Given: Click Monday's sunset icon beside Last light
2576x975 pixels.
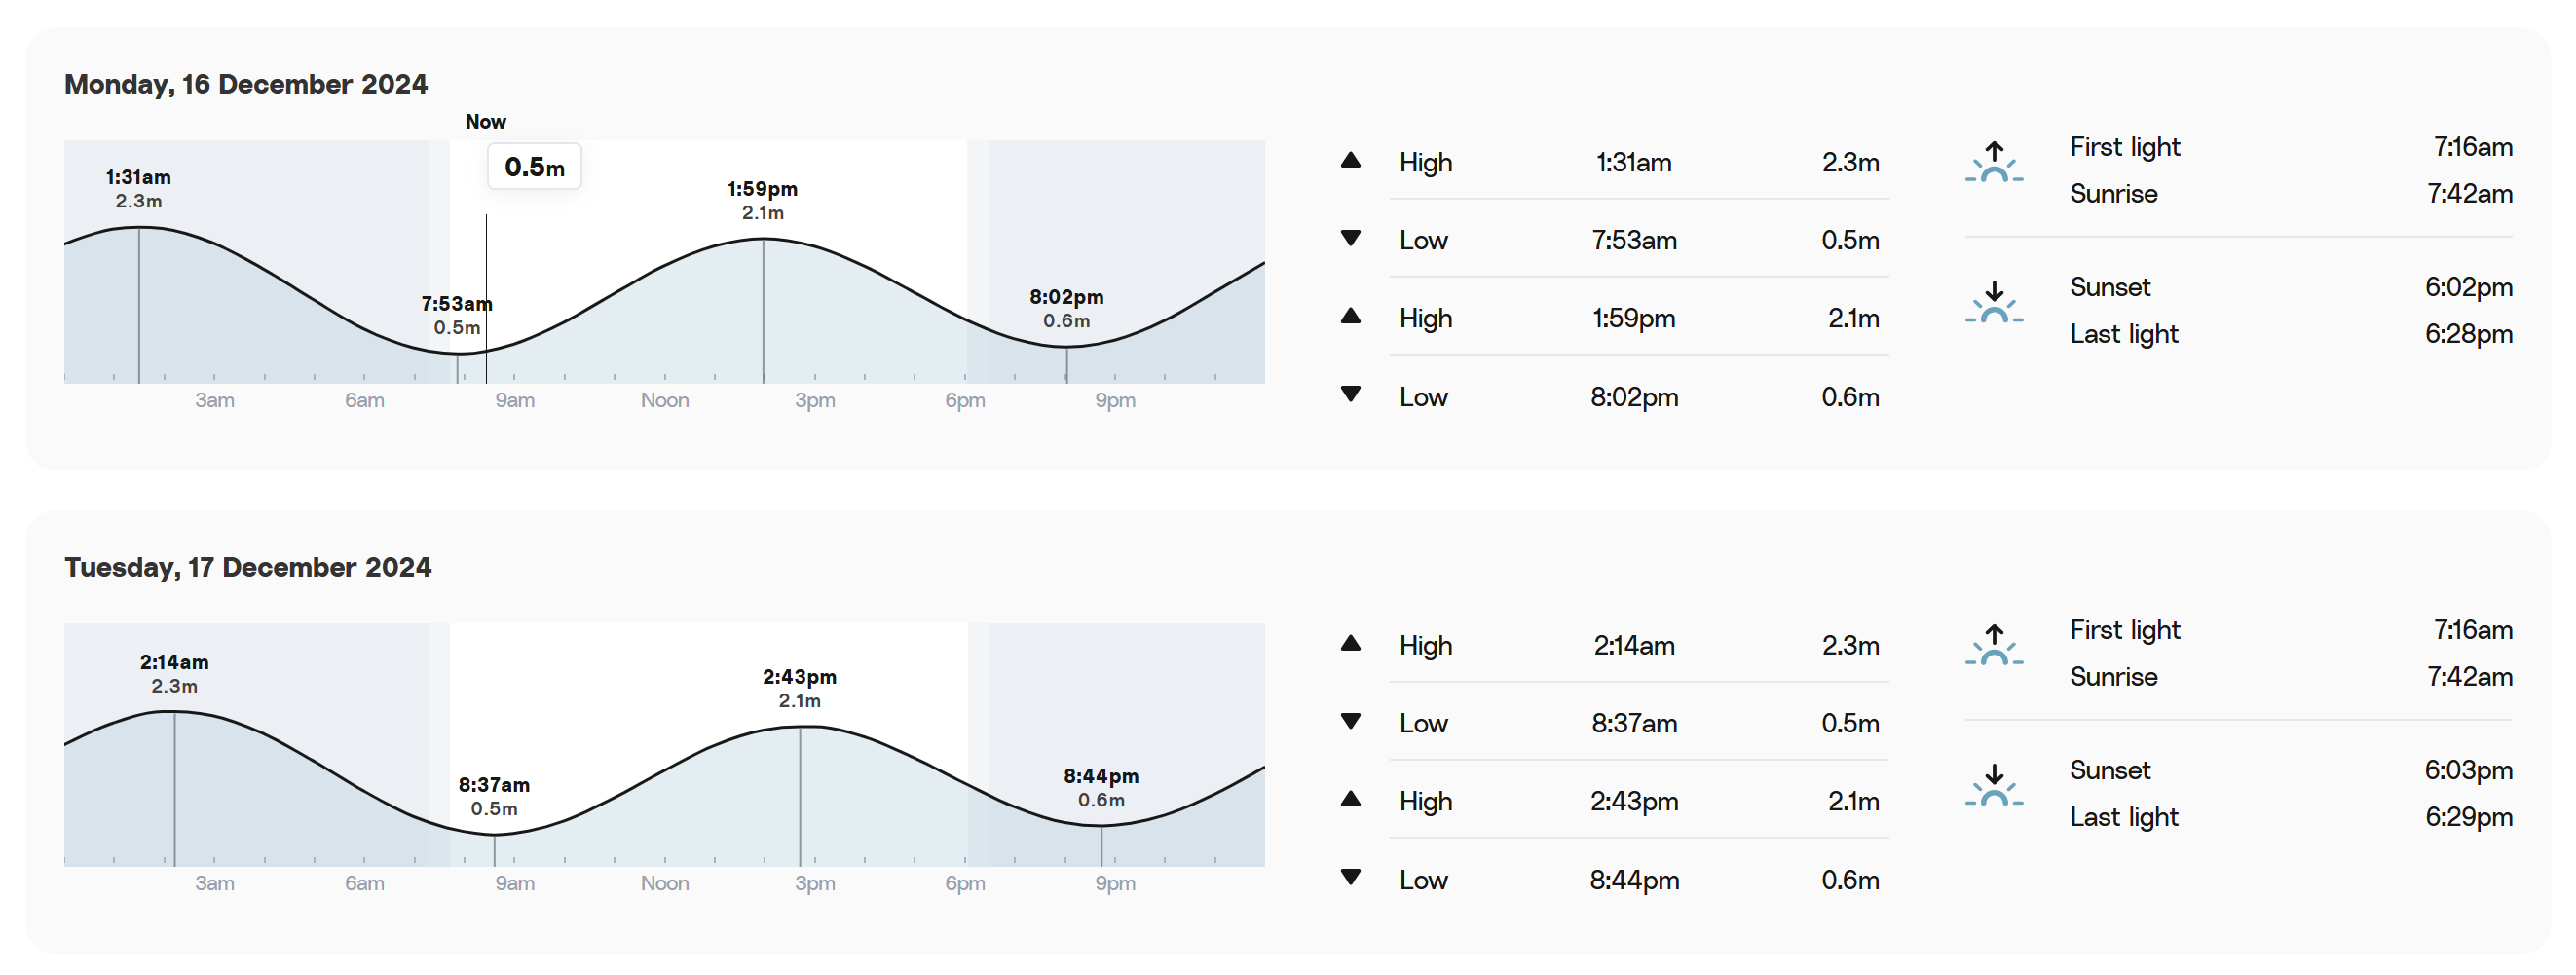Looking at the screenshot, I should tap(1993, 302).
